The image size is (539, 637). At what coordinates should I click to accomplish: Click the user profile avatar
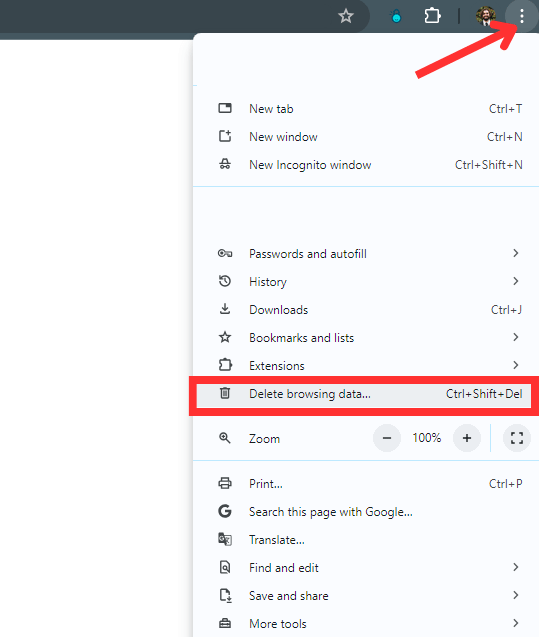[x=486, y=16]
